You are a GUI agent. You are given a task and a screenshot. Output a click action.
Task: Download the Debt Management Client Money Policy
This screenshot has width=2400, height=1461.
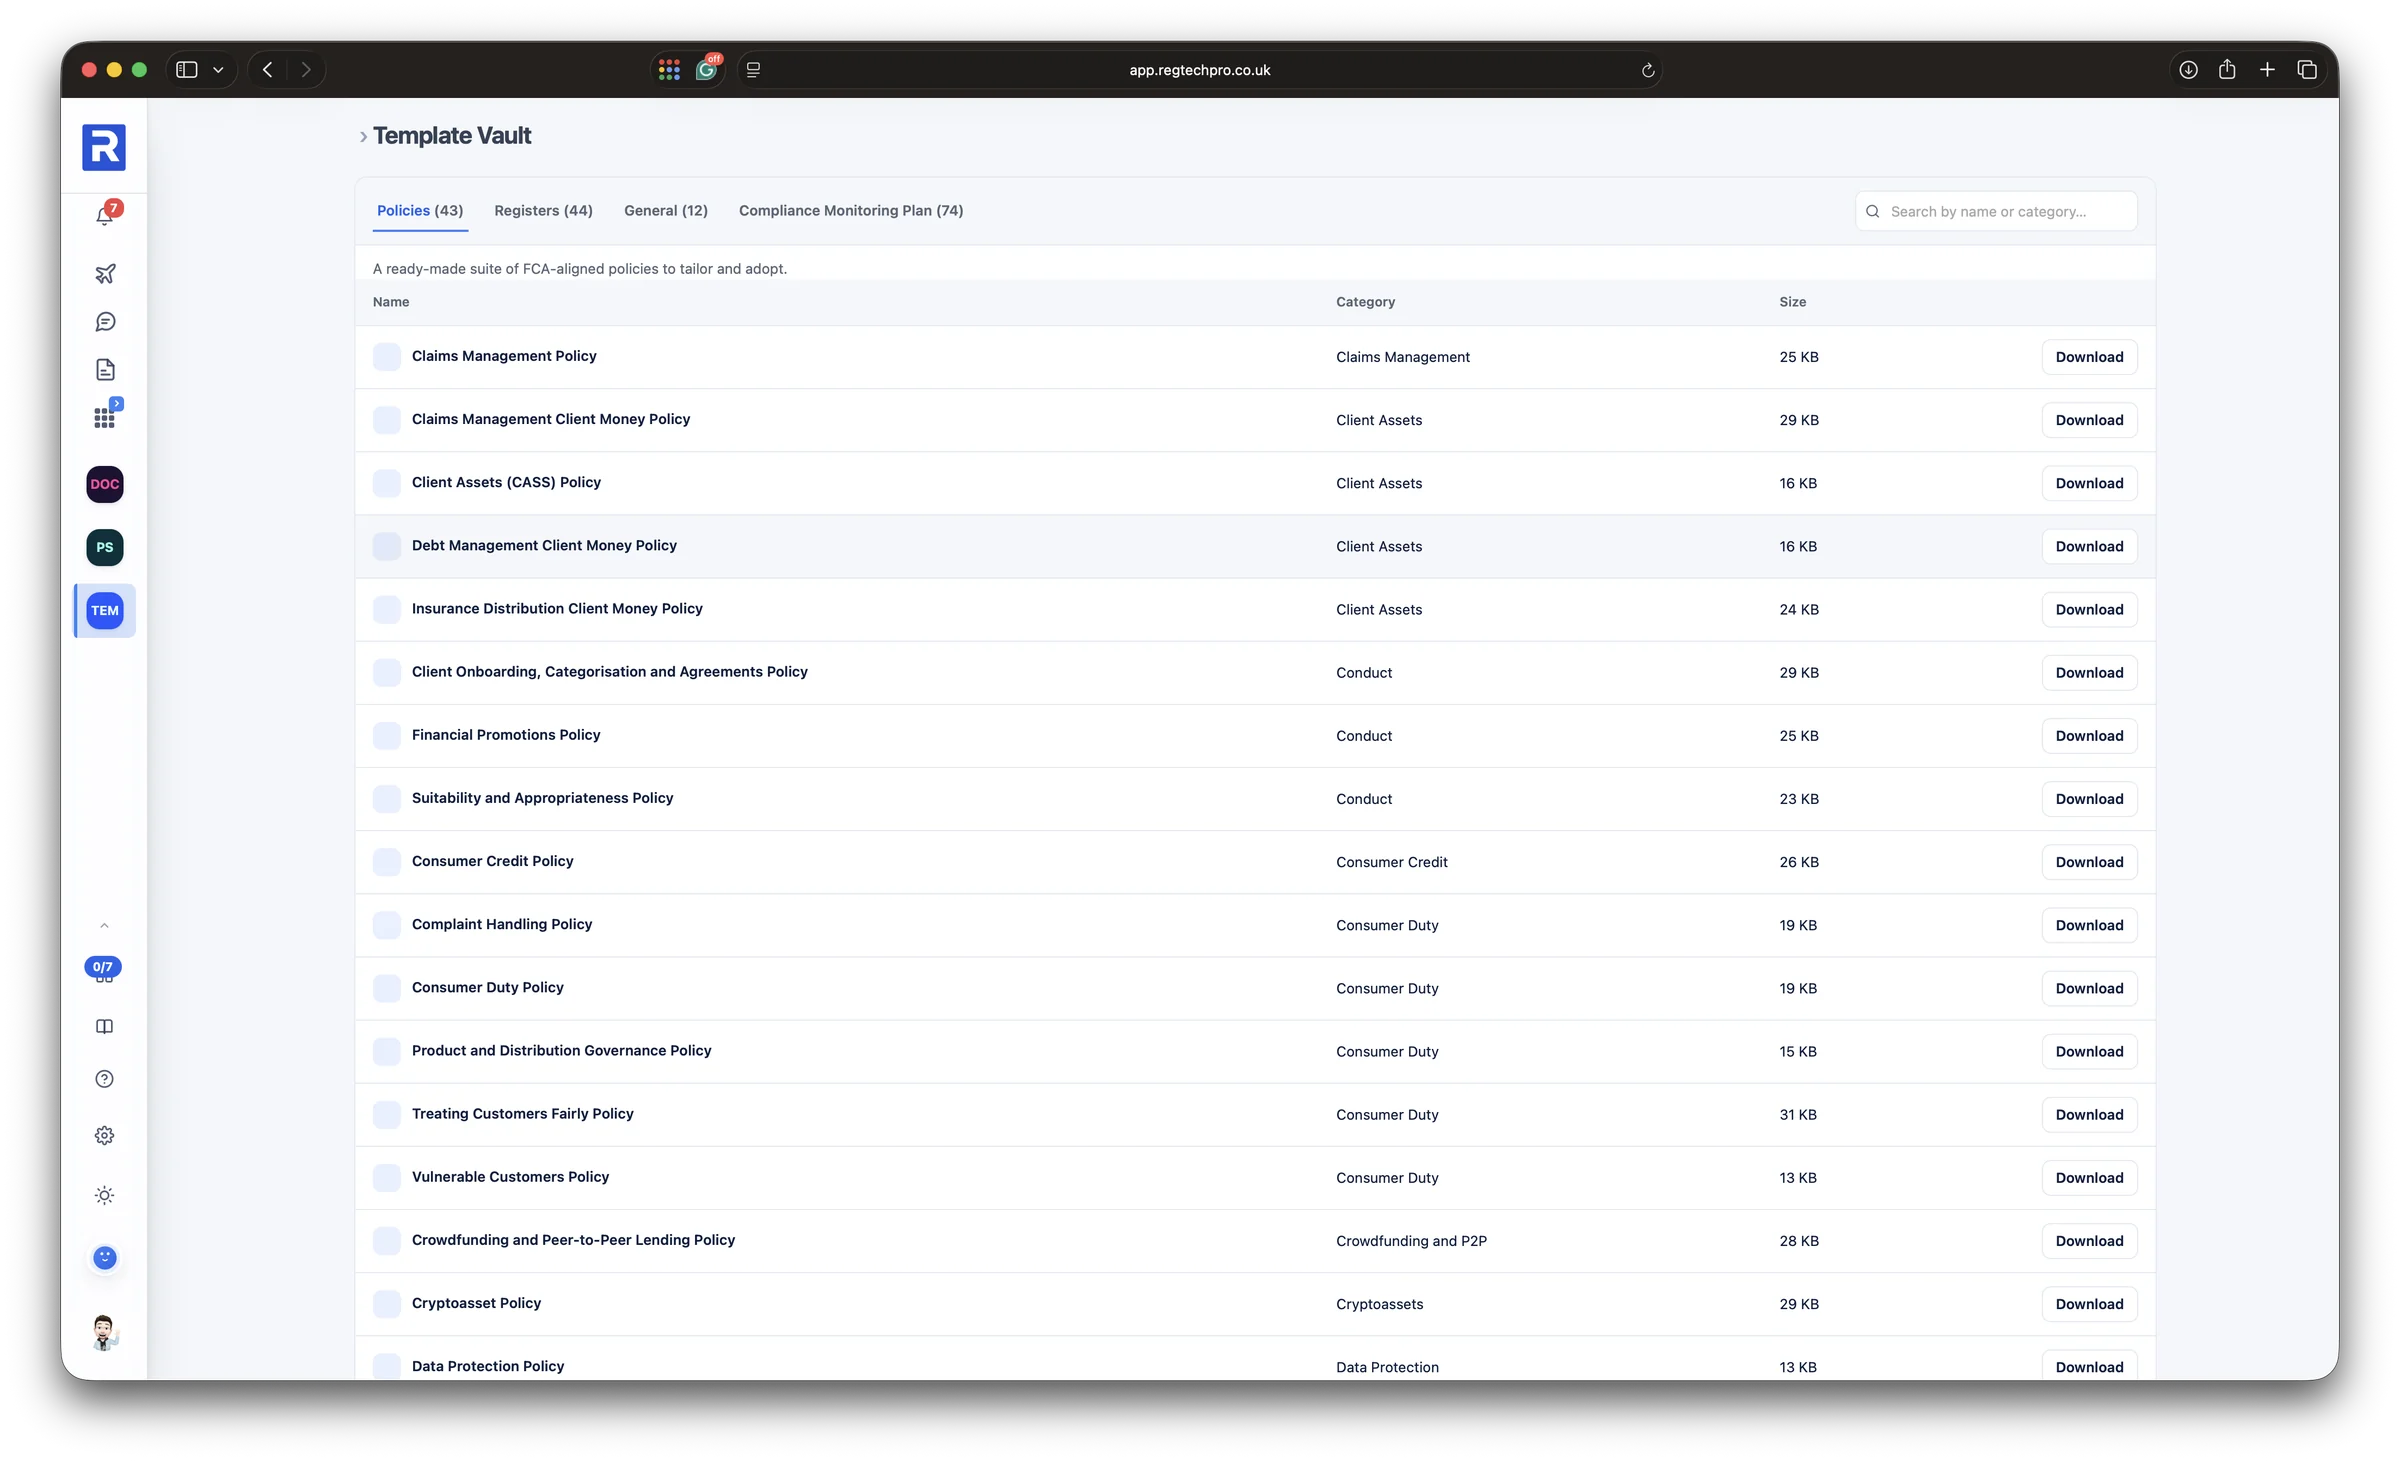click(x=2089, y=546)
